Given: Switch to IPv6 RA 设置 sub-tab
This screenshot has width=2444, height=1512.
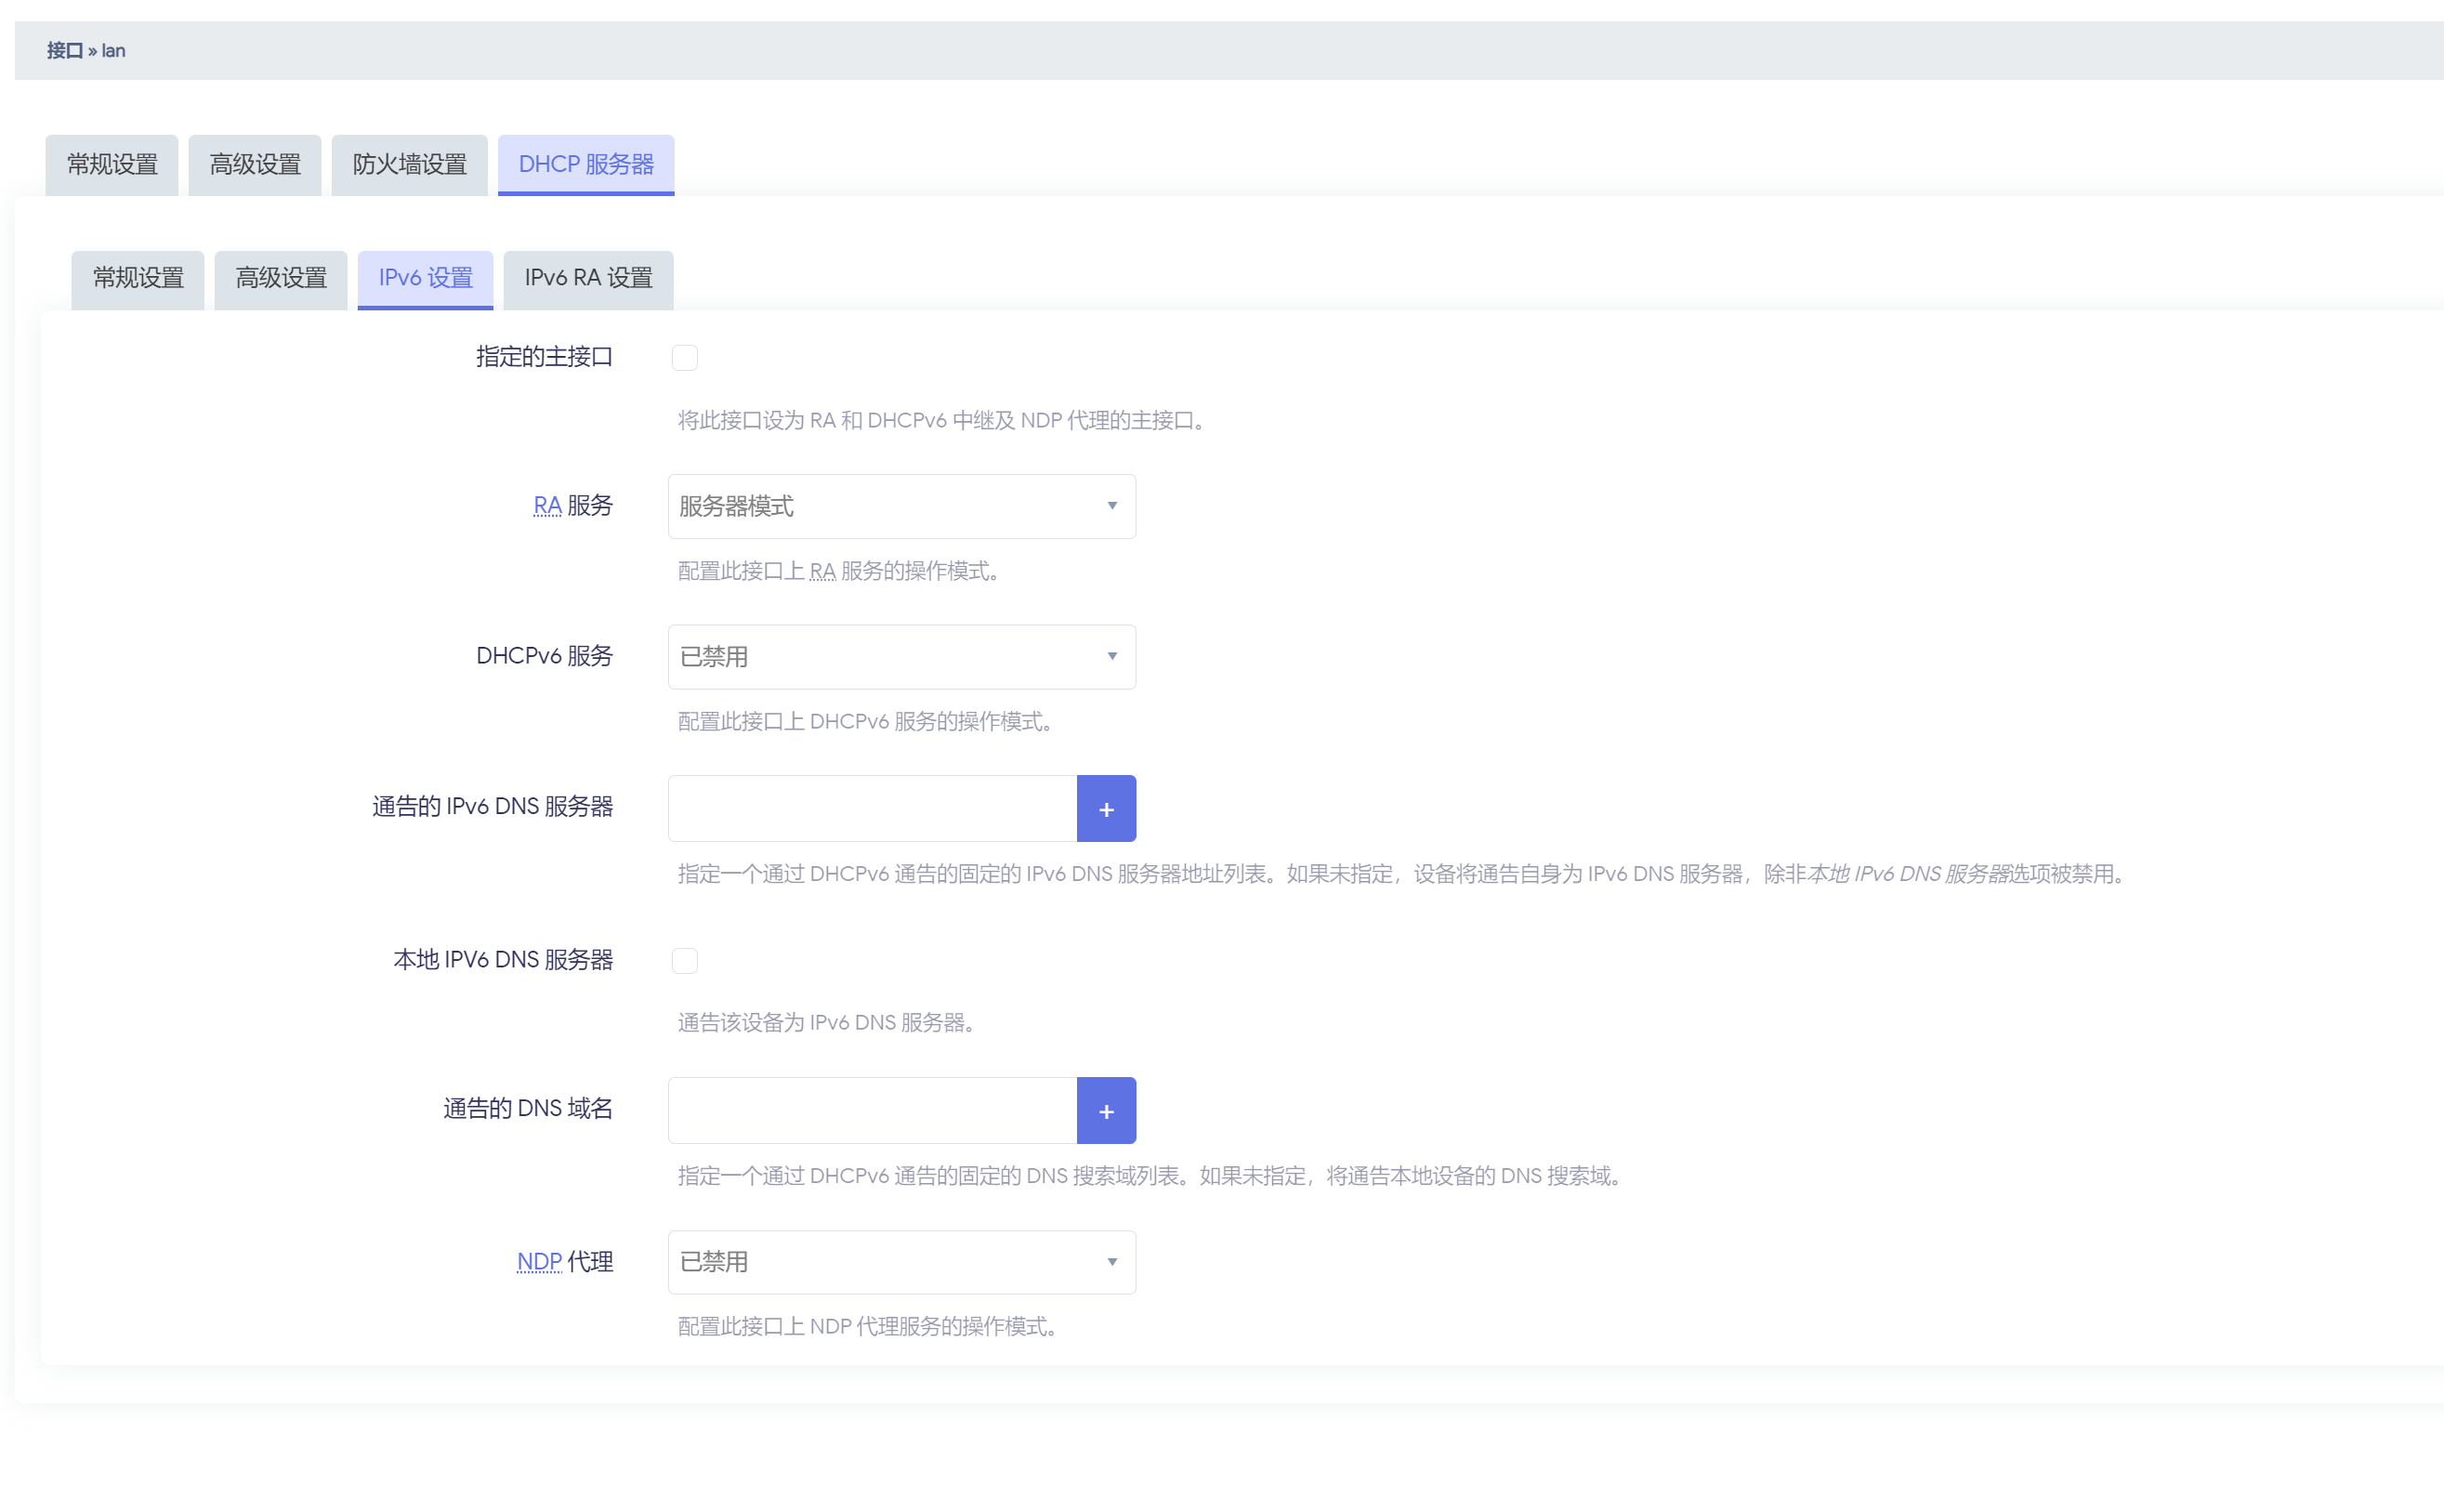Looking at the screenshot, I should click(x=588, y=278).
